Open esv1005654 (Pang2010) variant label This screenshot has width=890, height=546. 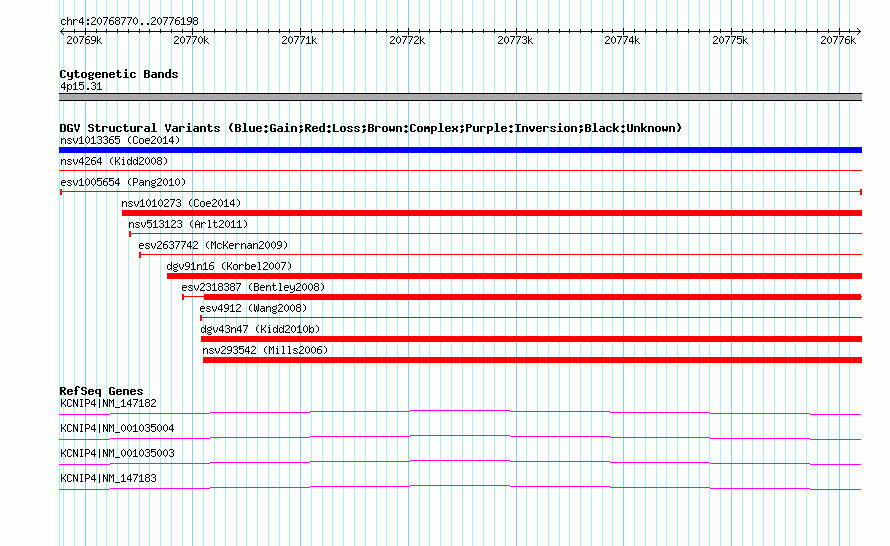pos(123,182)
